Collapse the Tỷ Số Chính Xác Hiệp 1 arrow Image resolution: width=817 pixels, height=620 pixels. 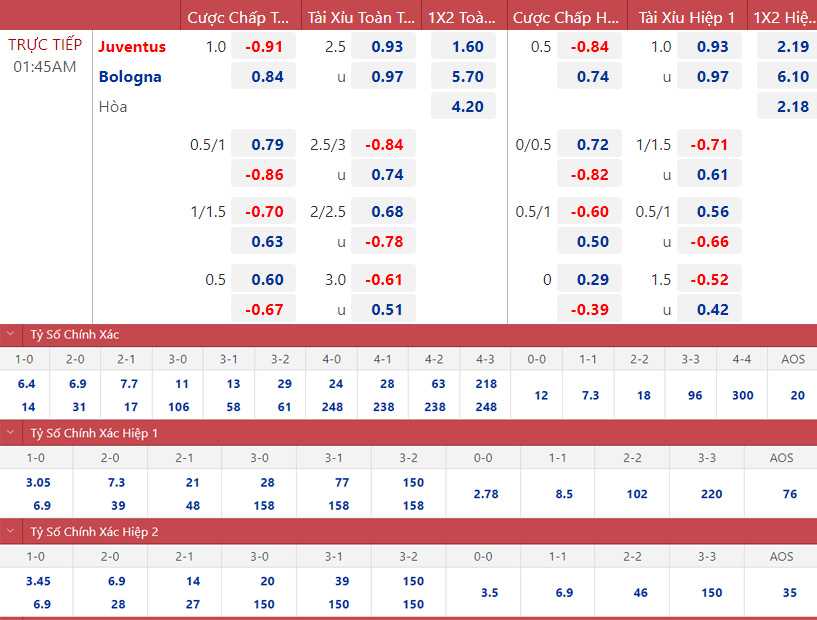(11, 433)
